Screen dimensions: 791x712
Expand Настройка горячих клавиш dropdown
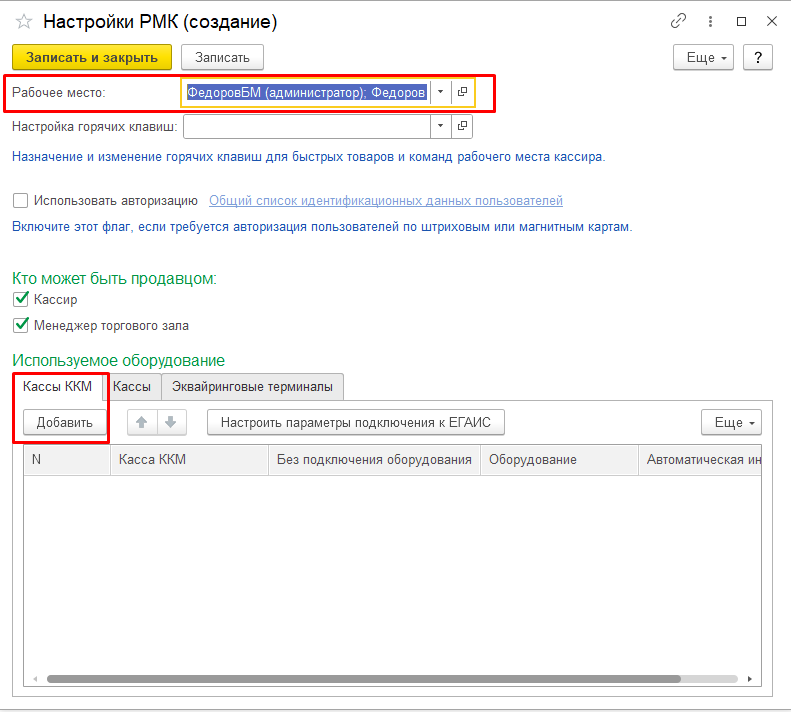pyautogui.click(x=441, y=127)
